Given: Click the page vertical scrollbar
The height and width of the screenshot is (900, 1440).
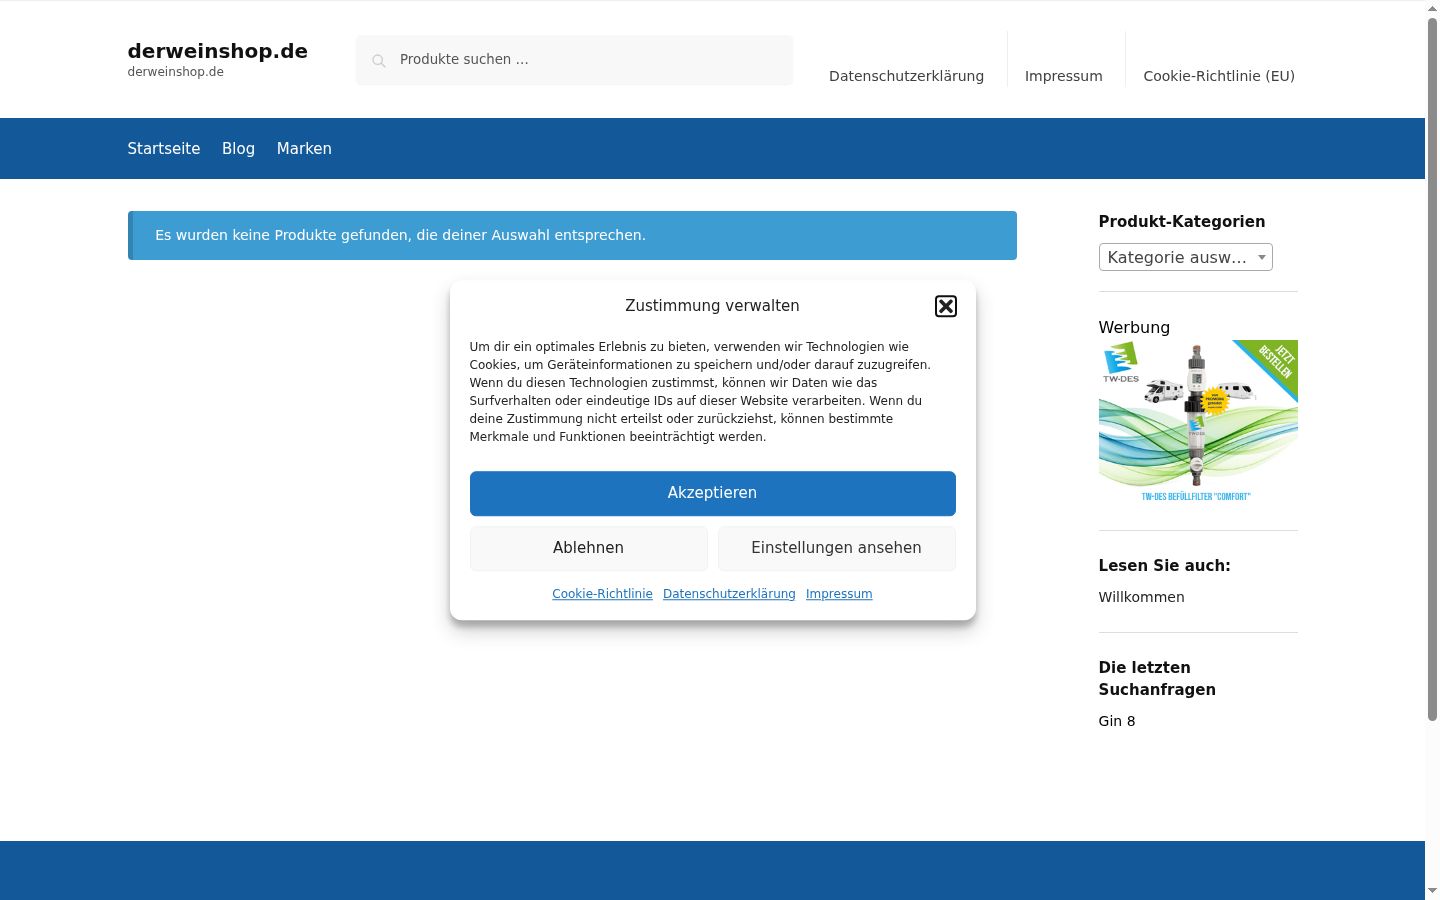Looking at the screenshot, I should 1432,367.
